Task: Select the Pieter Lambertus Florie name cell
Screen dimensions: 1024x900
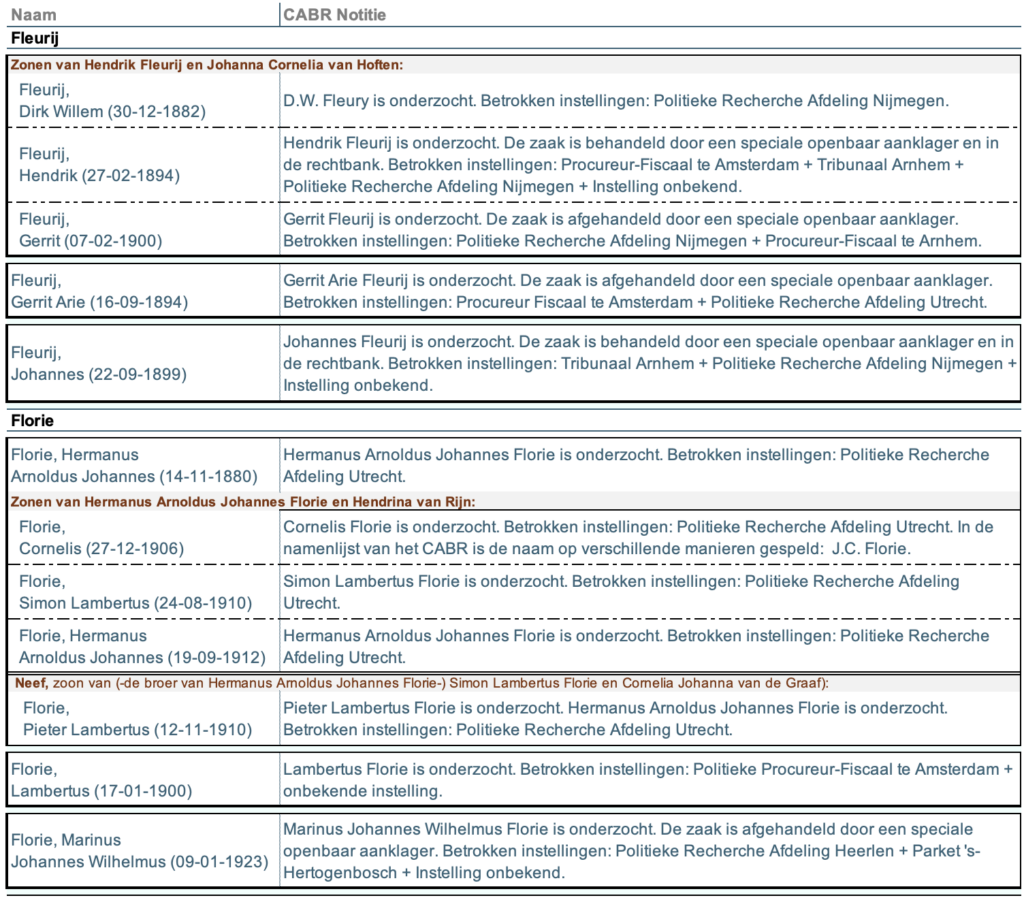Action: coord(137,719)
